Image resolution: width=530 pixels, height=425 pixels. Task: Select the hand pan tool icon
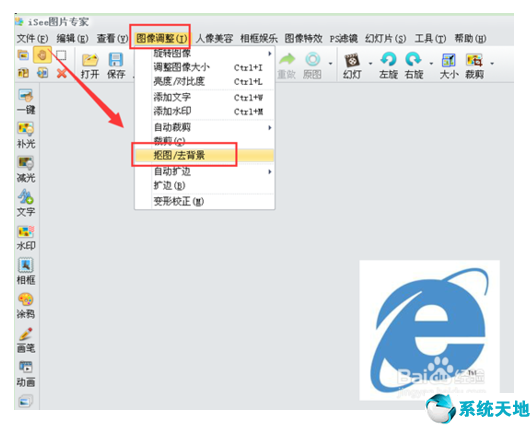(x=42, y=55)
